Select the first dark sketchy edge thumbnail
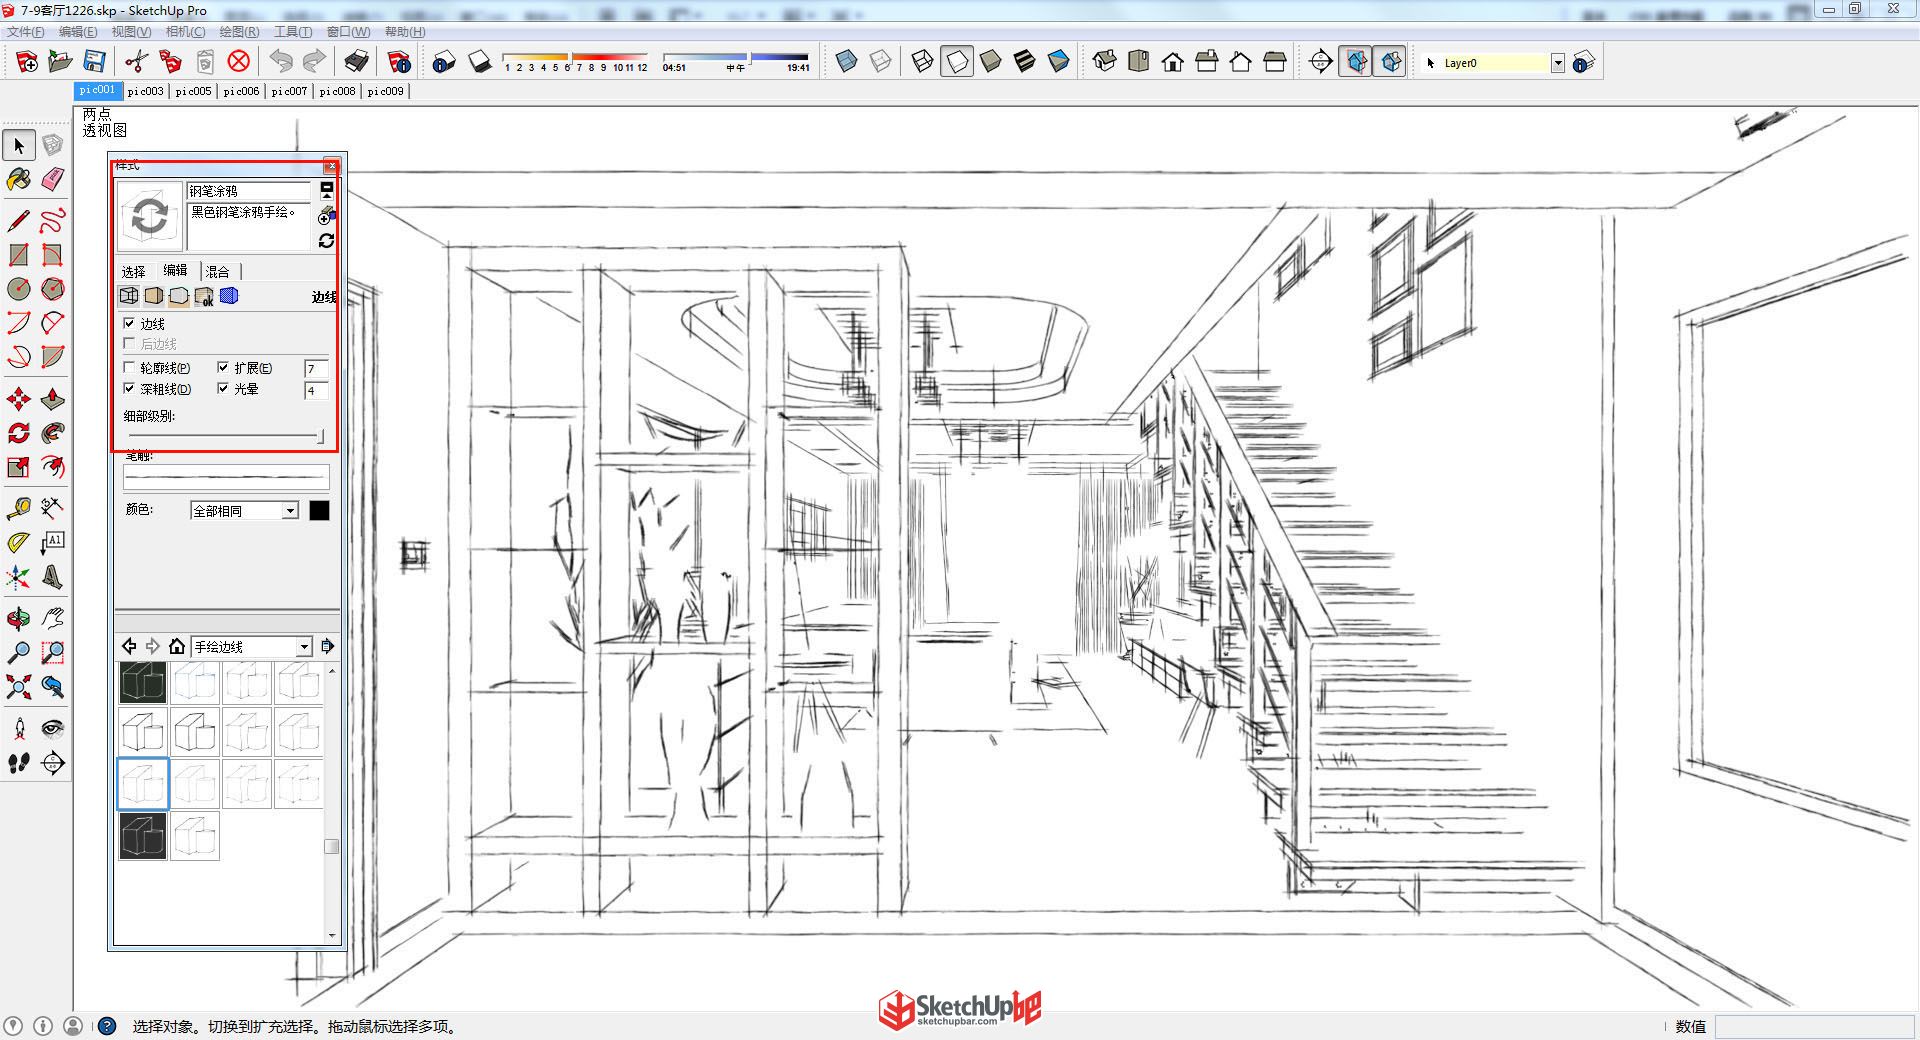Screen dimensions: 1920x1040 coord(143,682)
